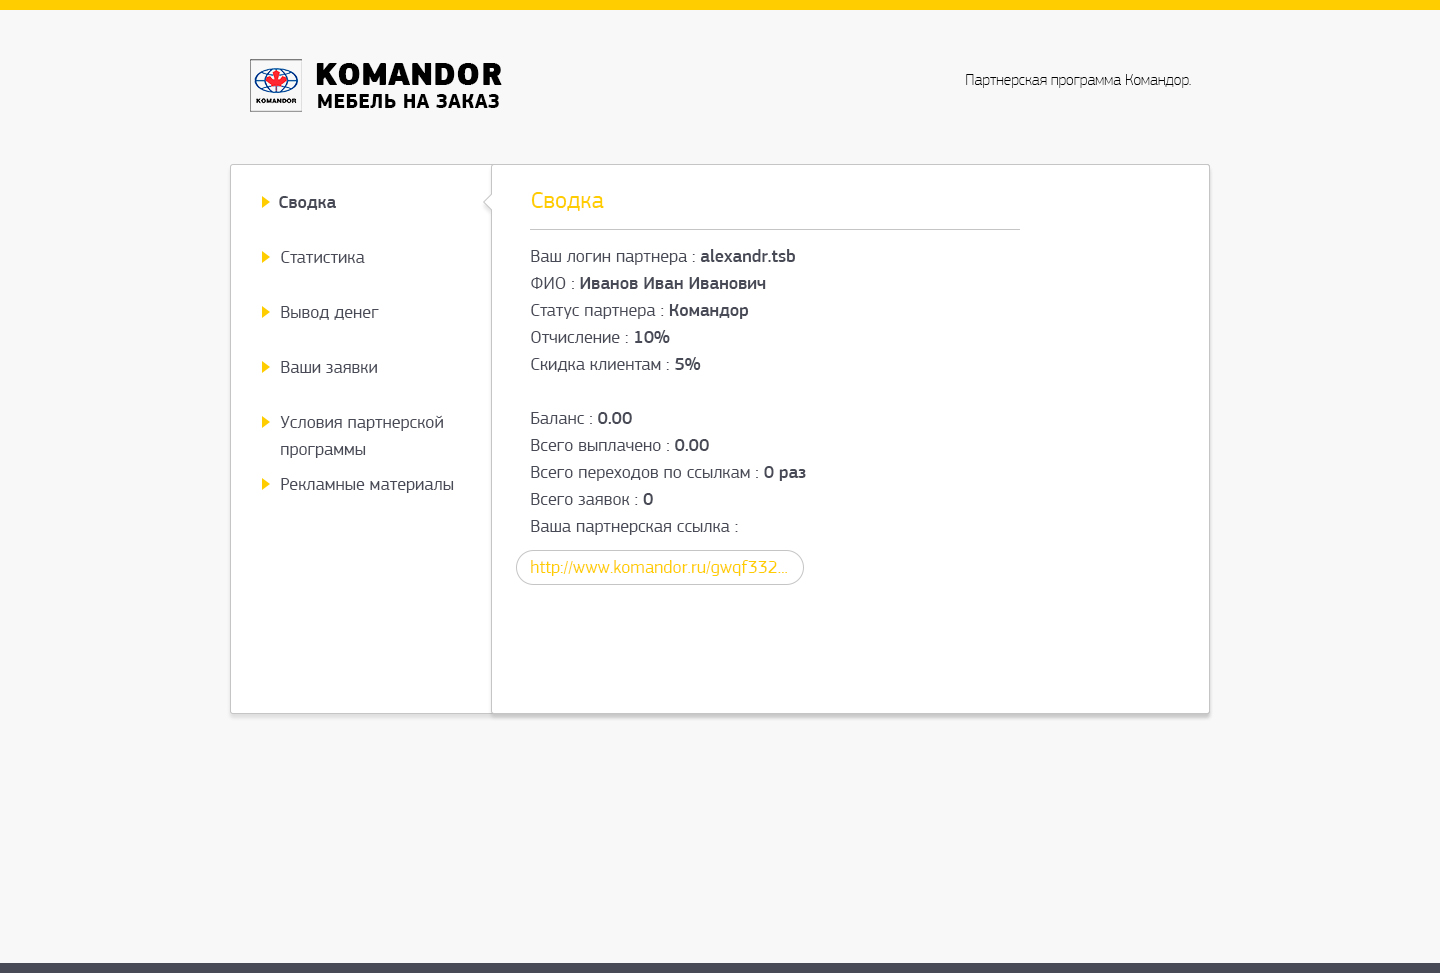Click the yellow arrow beside Вывод денег
The height and width of the screenshot is (973, 1440).
[x=265, y=312]
